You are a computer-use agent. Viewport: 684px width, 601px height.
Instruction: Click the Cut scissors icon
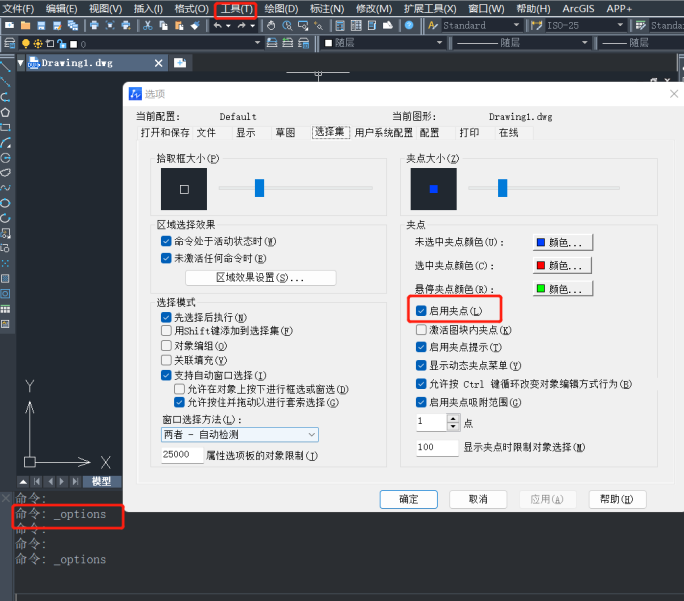click(148, 25)
